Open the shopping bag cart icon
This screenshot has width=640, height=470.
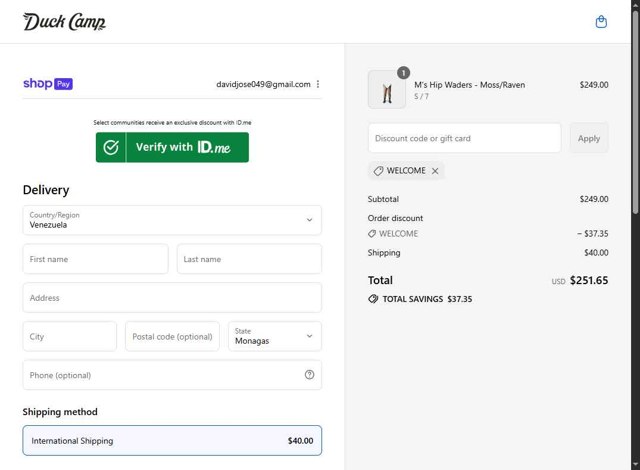601,22
